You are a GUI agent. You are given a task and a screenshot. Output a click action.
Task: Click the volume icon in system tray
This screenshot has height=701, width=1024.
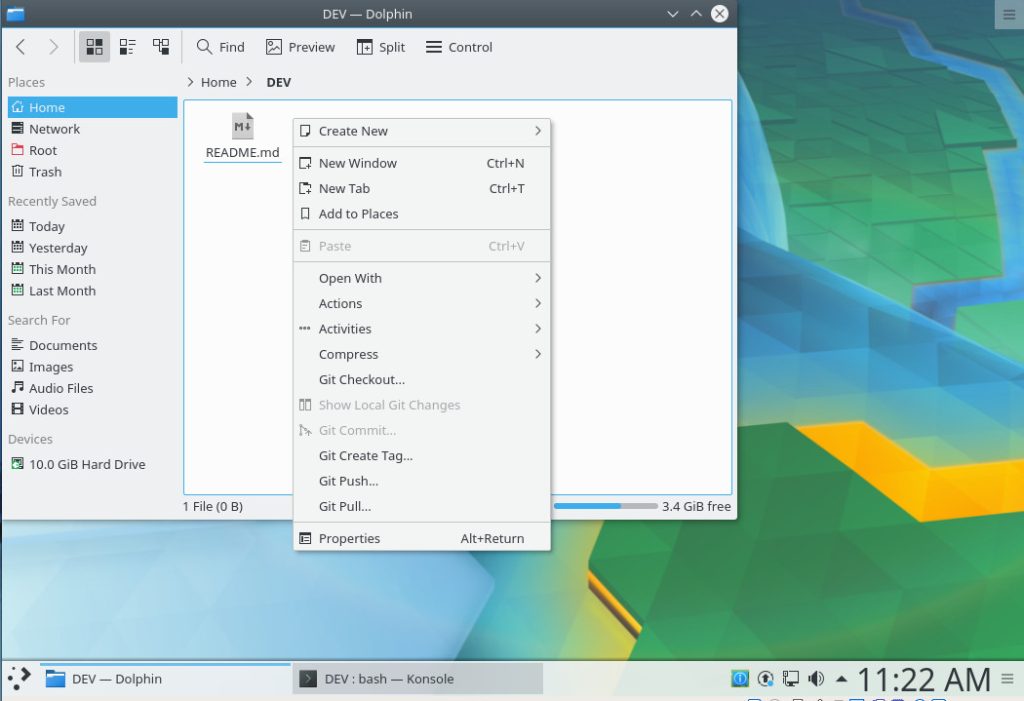coord(816,679)
